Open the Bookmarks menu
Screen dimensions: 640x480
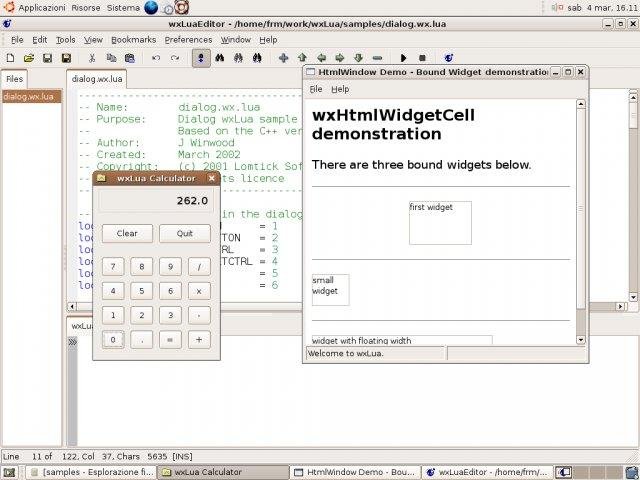coord(133,40)
